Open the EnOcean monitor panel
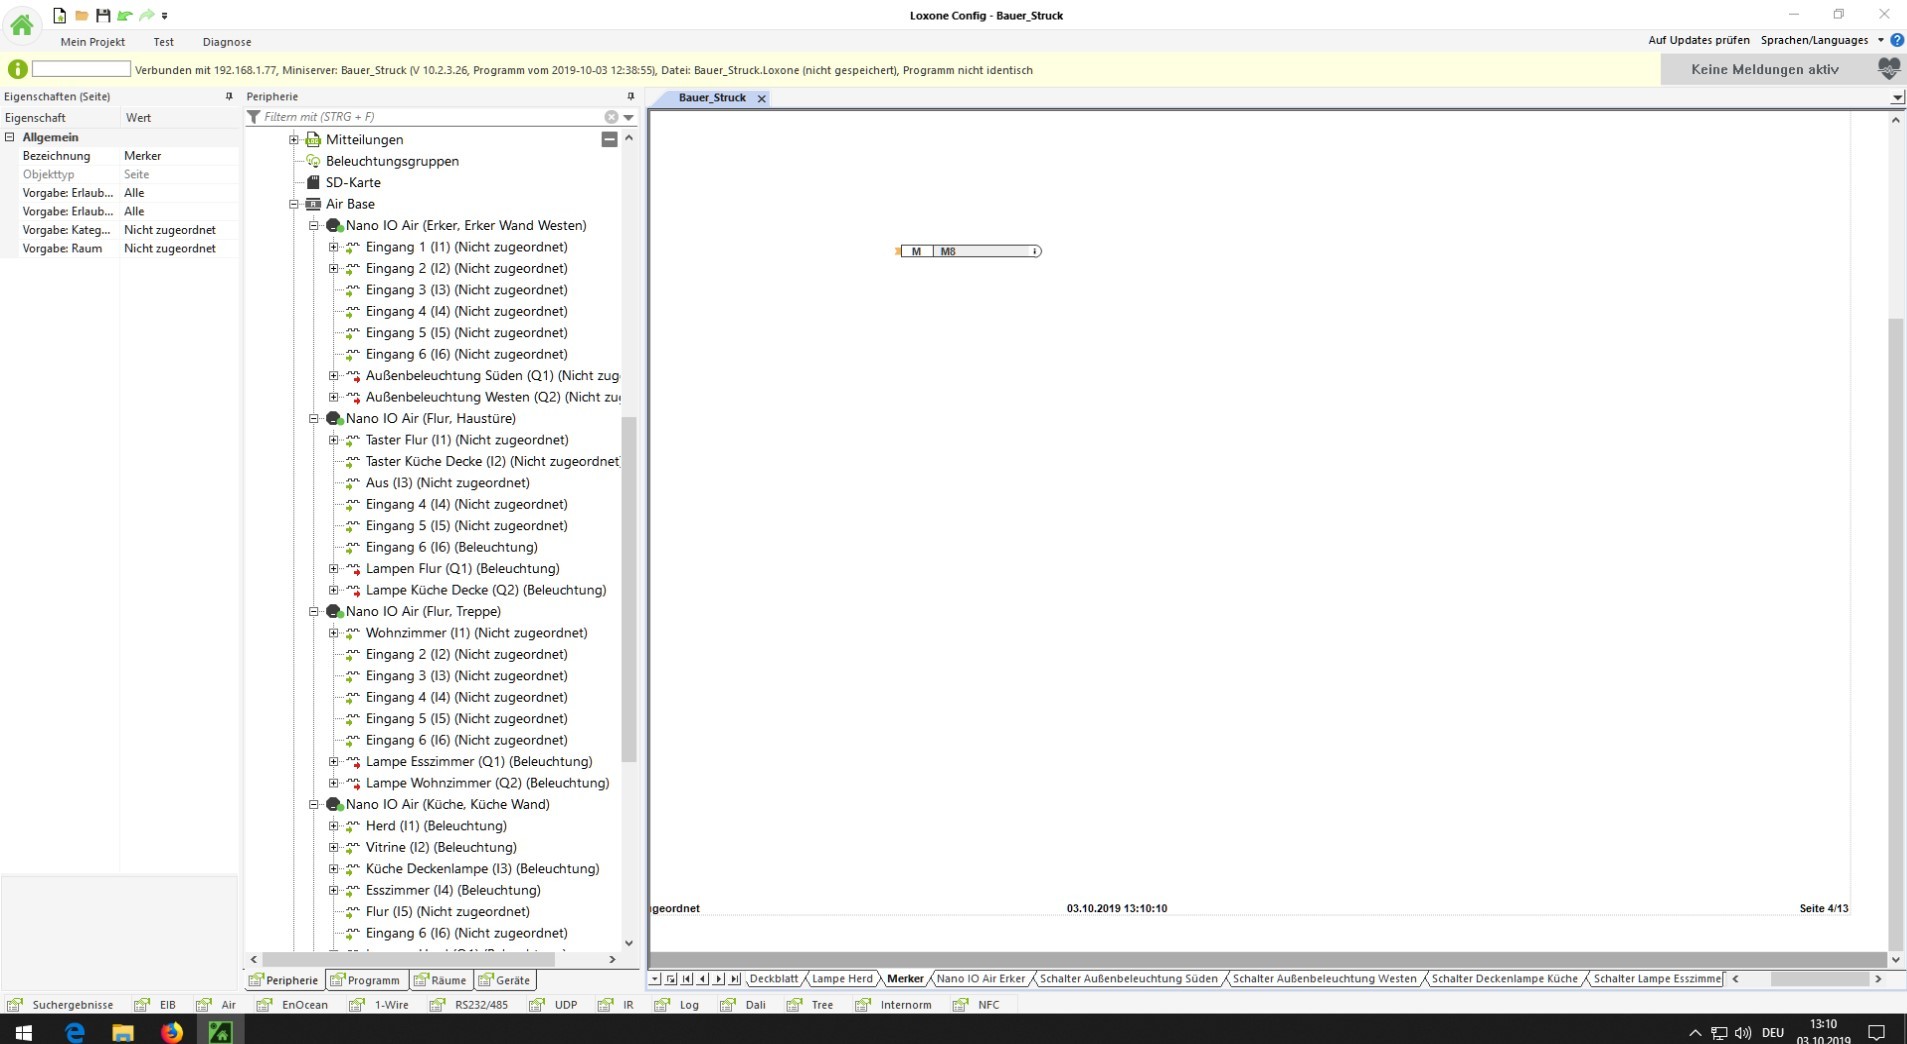1907x1044 pixels. point(292,1005)
